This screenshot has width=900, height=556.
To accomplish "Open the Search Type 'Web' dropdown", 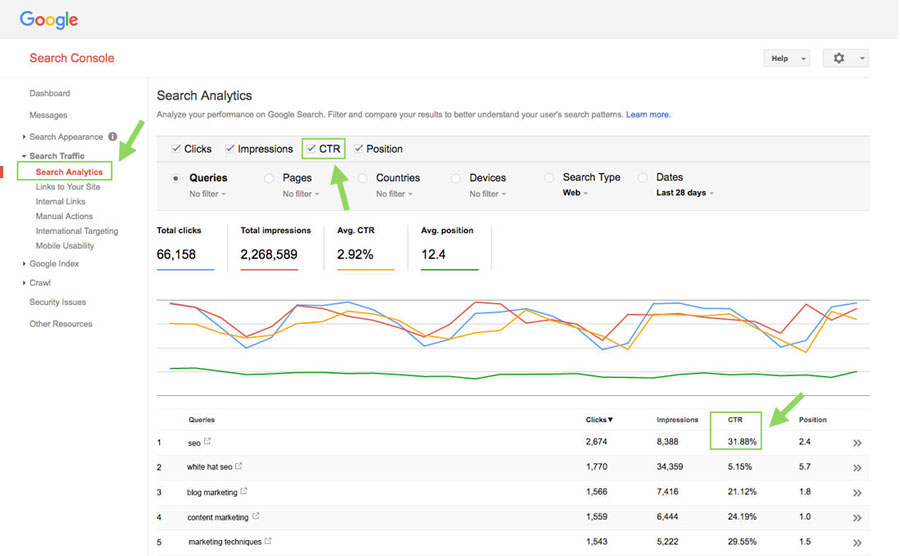I will coord(575,193).
